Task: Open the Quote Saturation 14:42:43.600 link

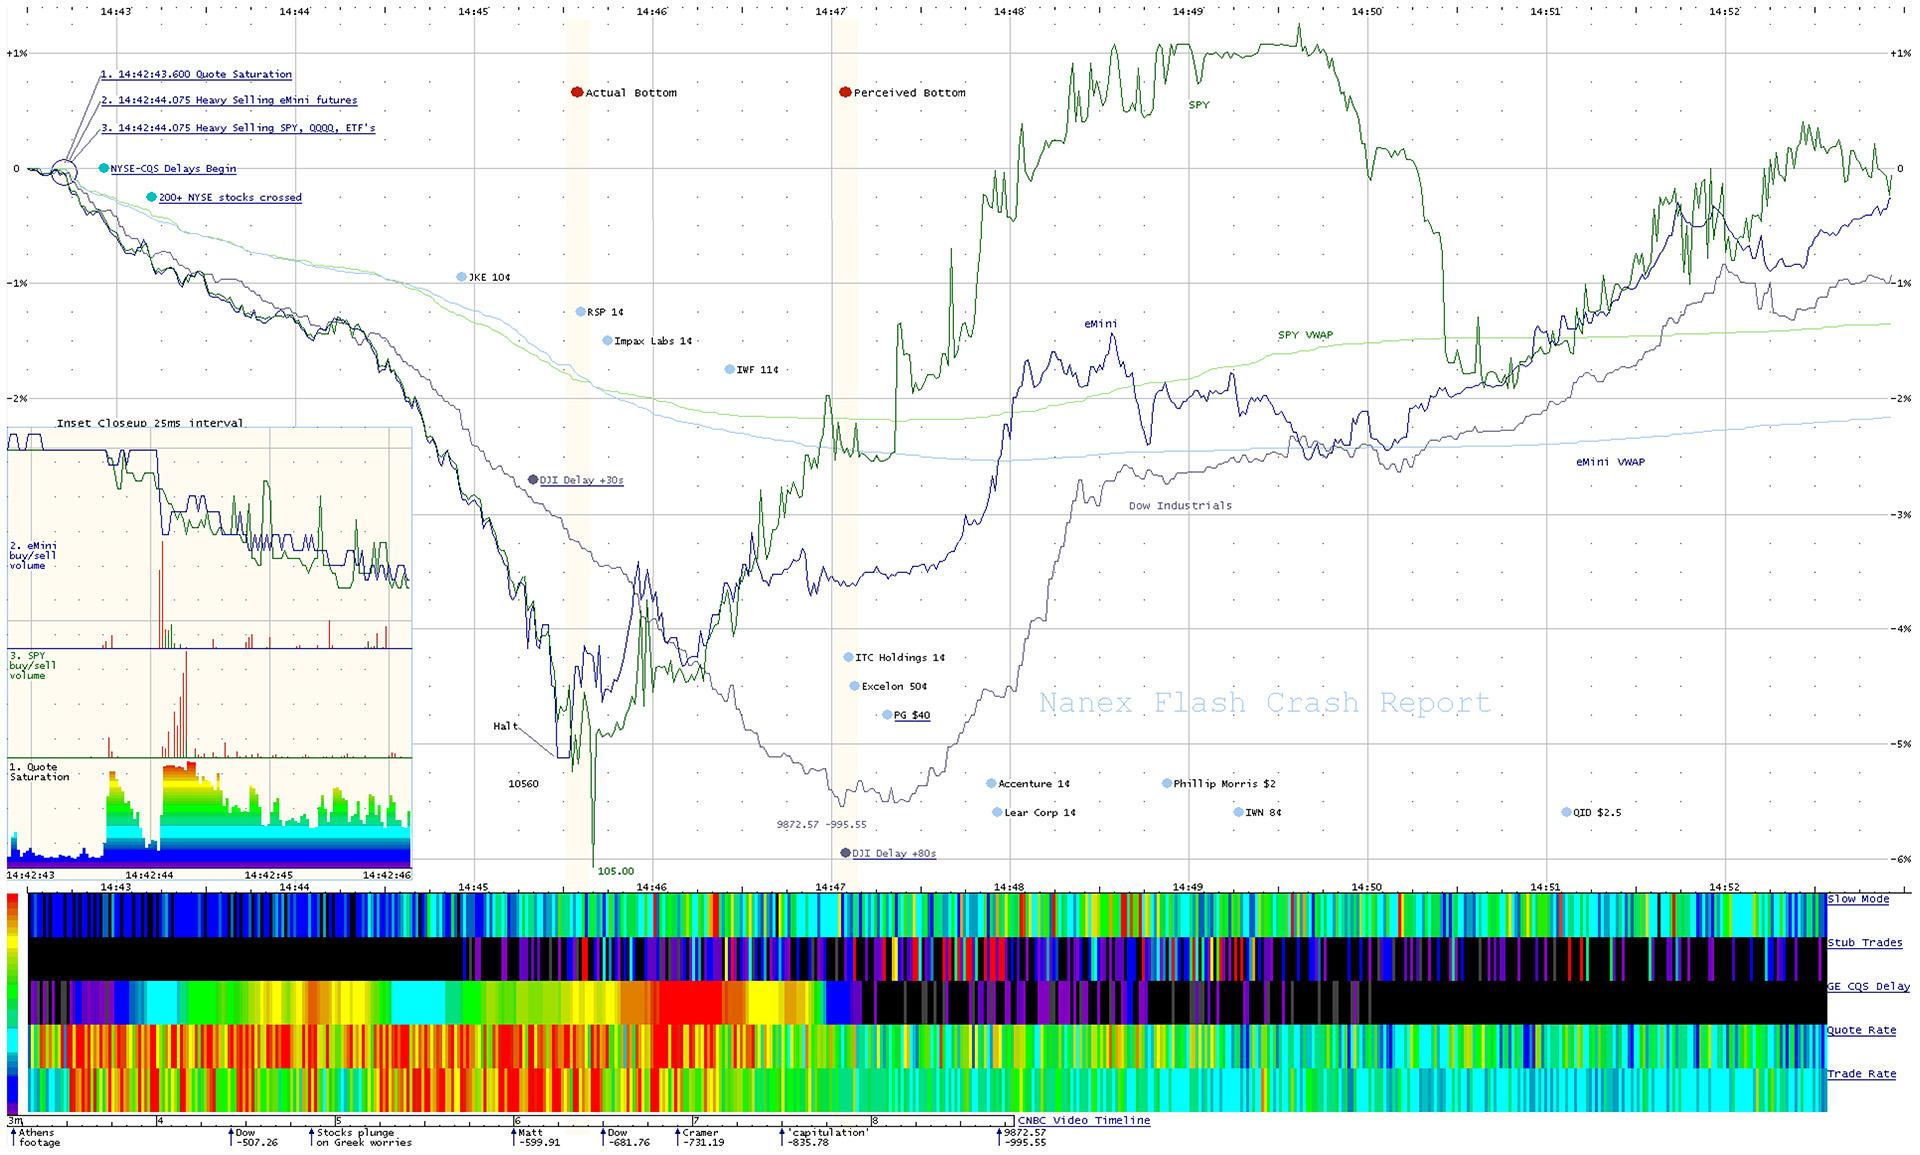Action: coord(196,74)
